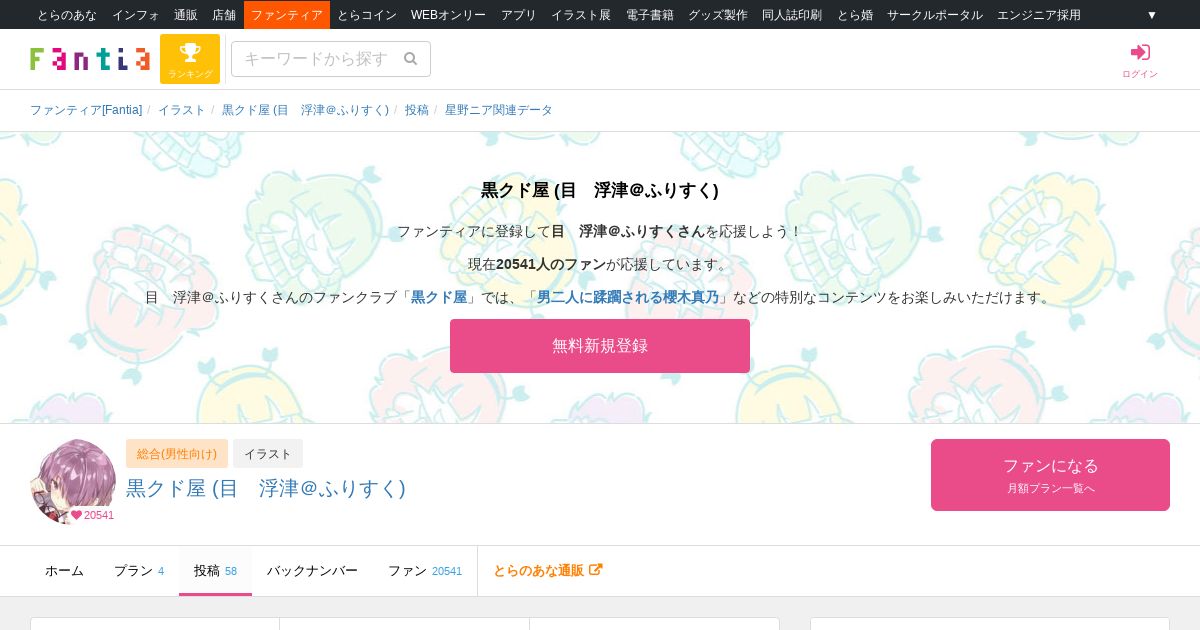Open the fanclub title 黒クド屋 link
Viewport: 1200px width, 630px height.
(266, 488)
